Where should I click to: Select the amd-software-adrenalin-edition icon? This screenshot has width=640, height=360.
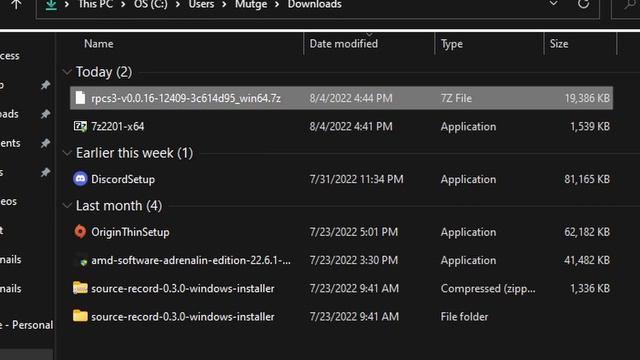83,262
